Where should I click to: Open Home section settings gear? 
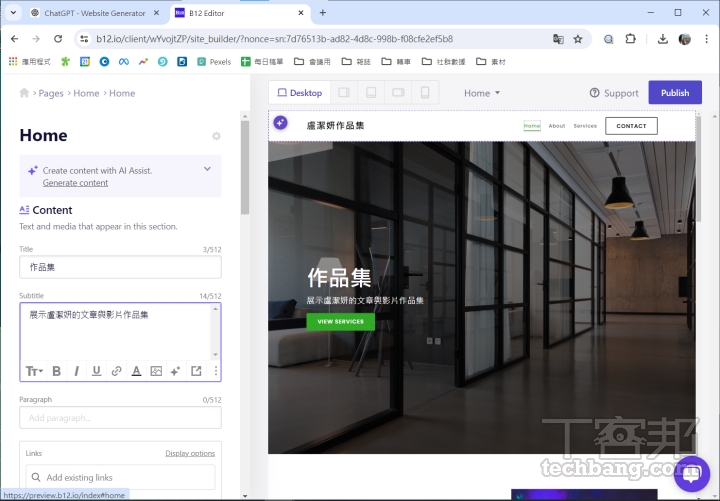(x=216, y=136)
